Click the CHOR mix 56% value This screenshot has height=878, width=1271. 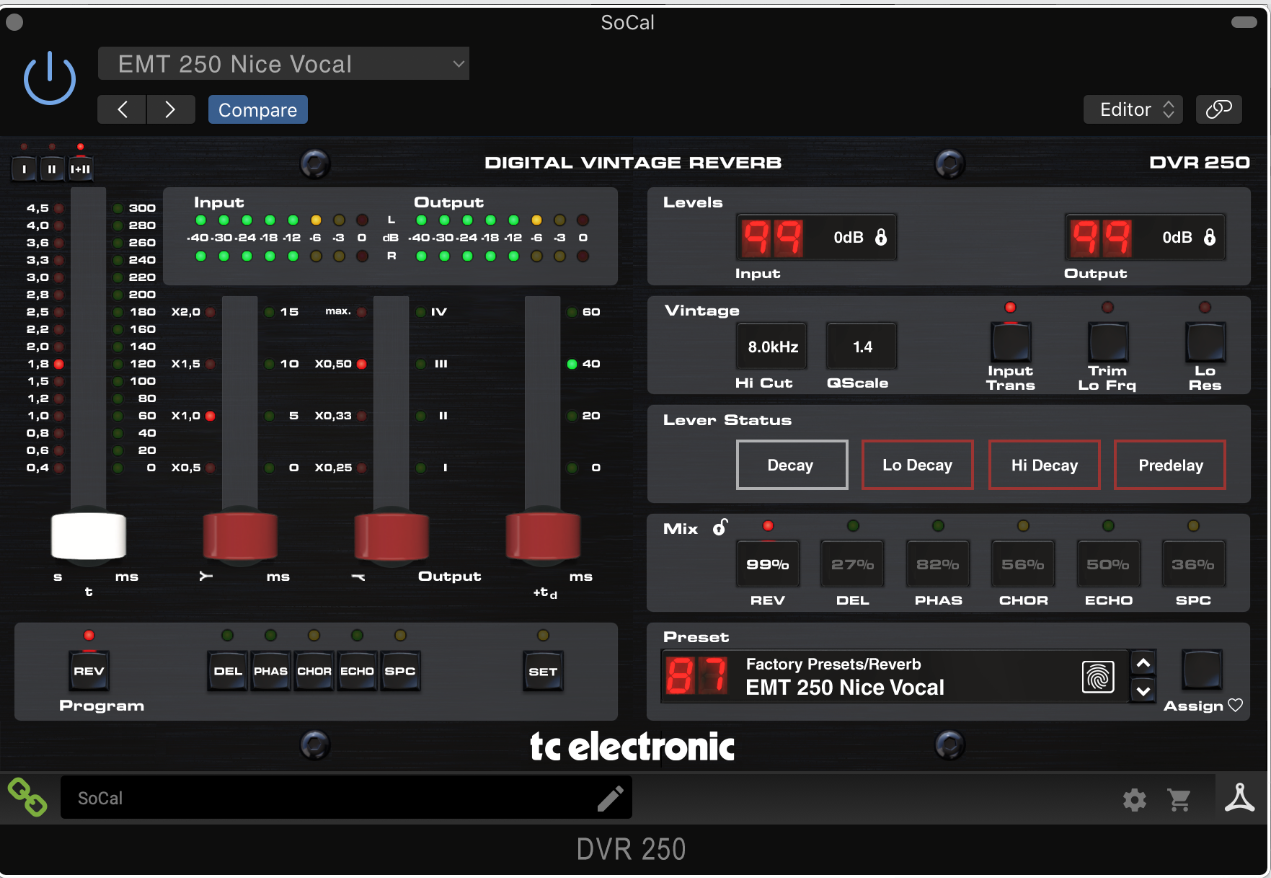[x=1023, y=565]
